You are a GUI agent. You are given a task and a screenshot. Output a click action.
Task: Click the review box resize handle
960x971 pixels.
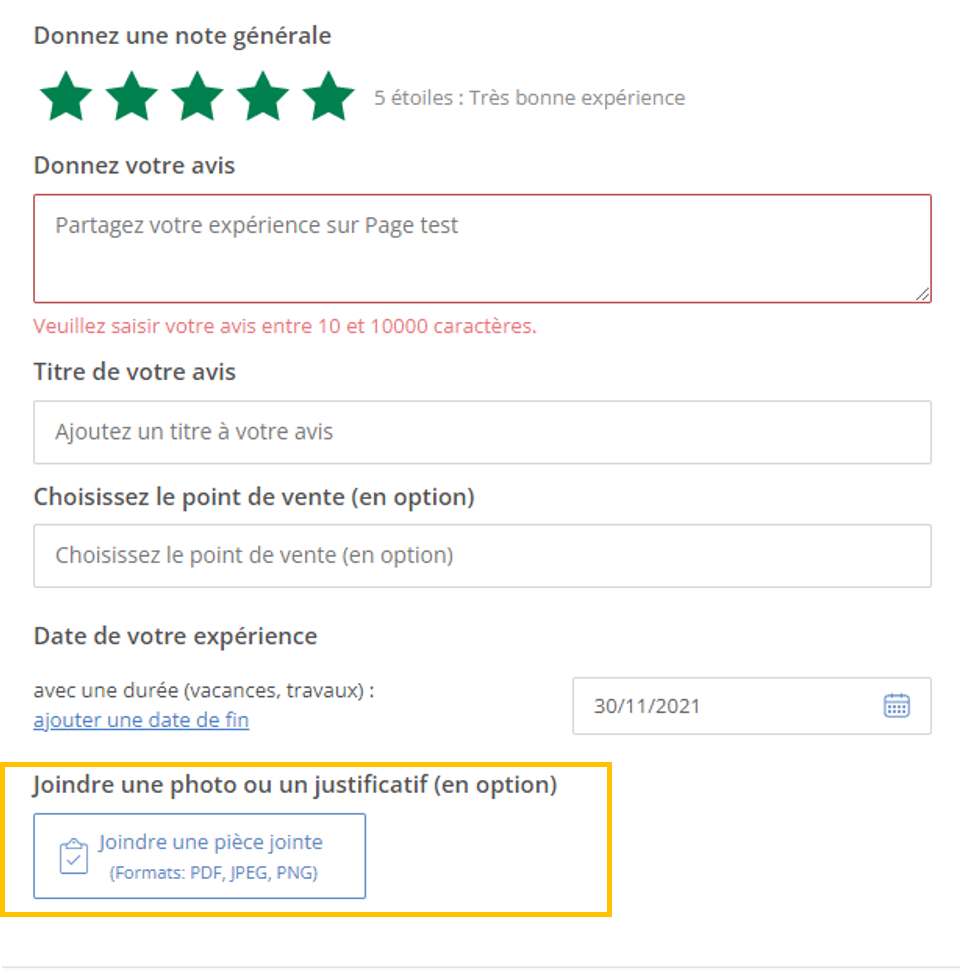coord(922,293)
